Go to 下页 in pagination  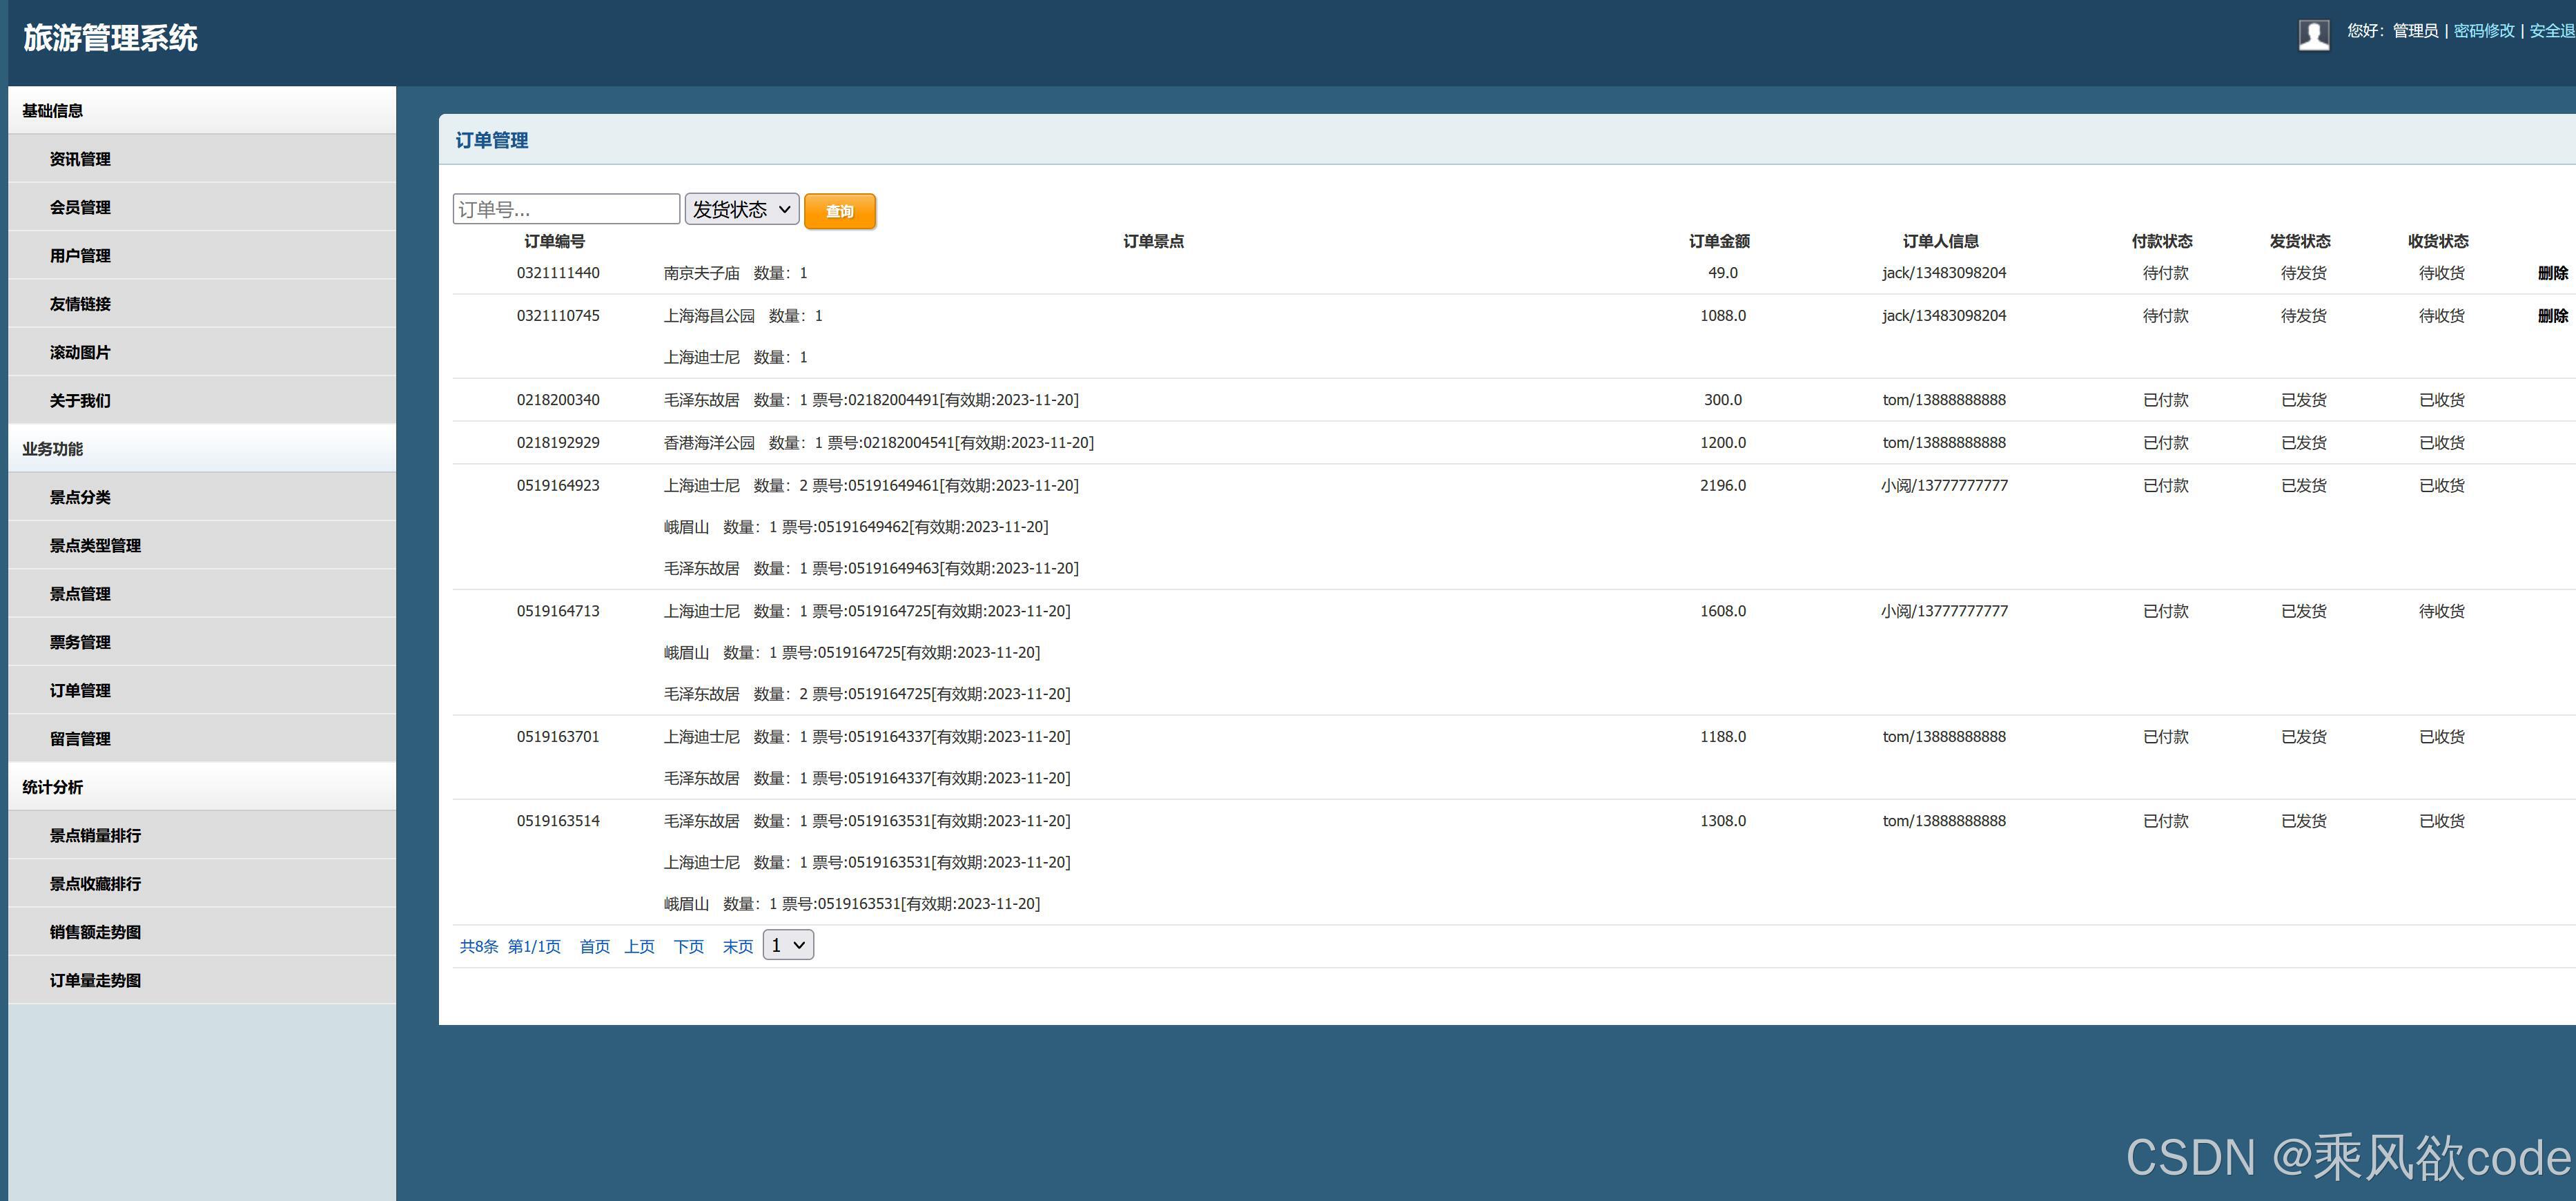click(x=688, y=947)
